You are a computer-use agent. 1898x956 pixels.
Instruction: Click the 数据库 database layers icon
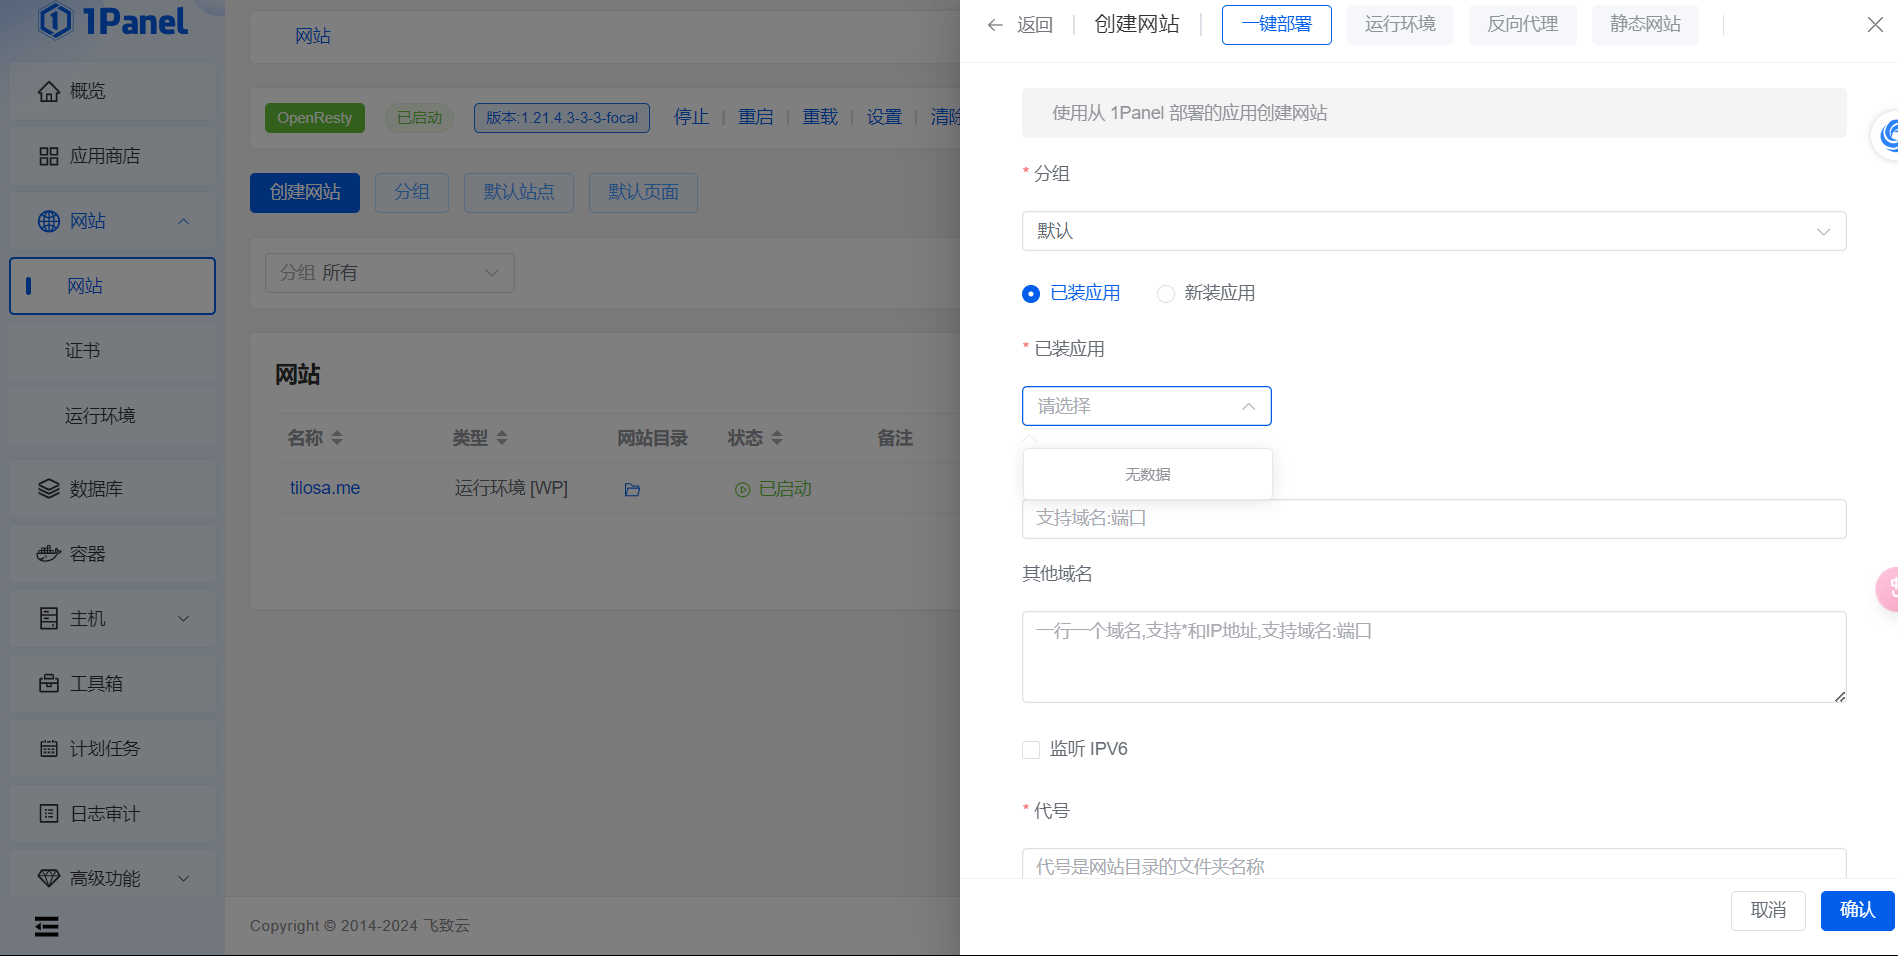pos(49,489)
